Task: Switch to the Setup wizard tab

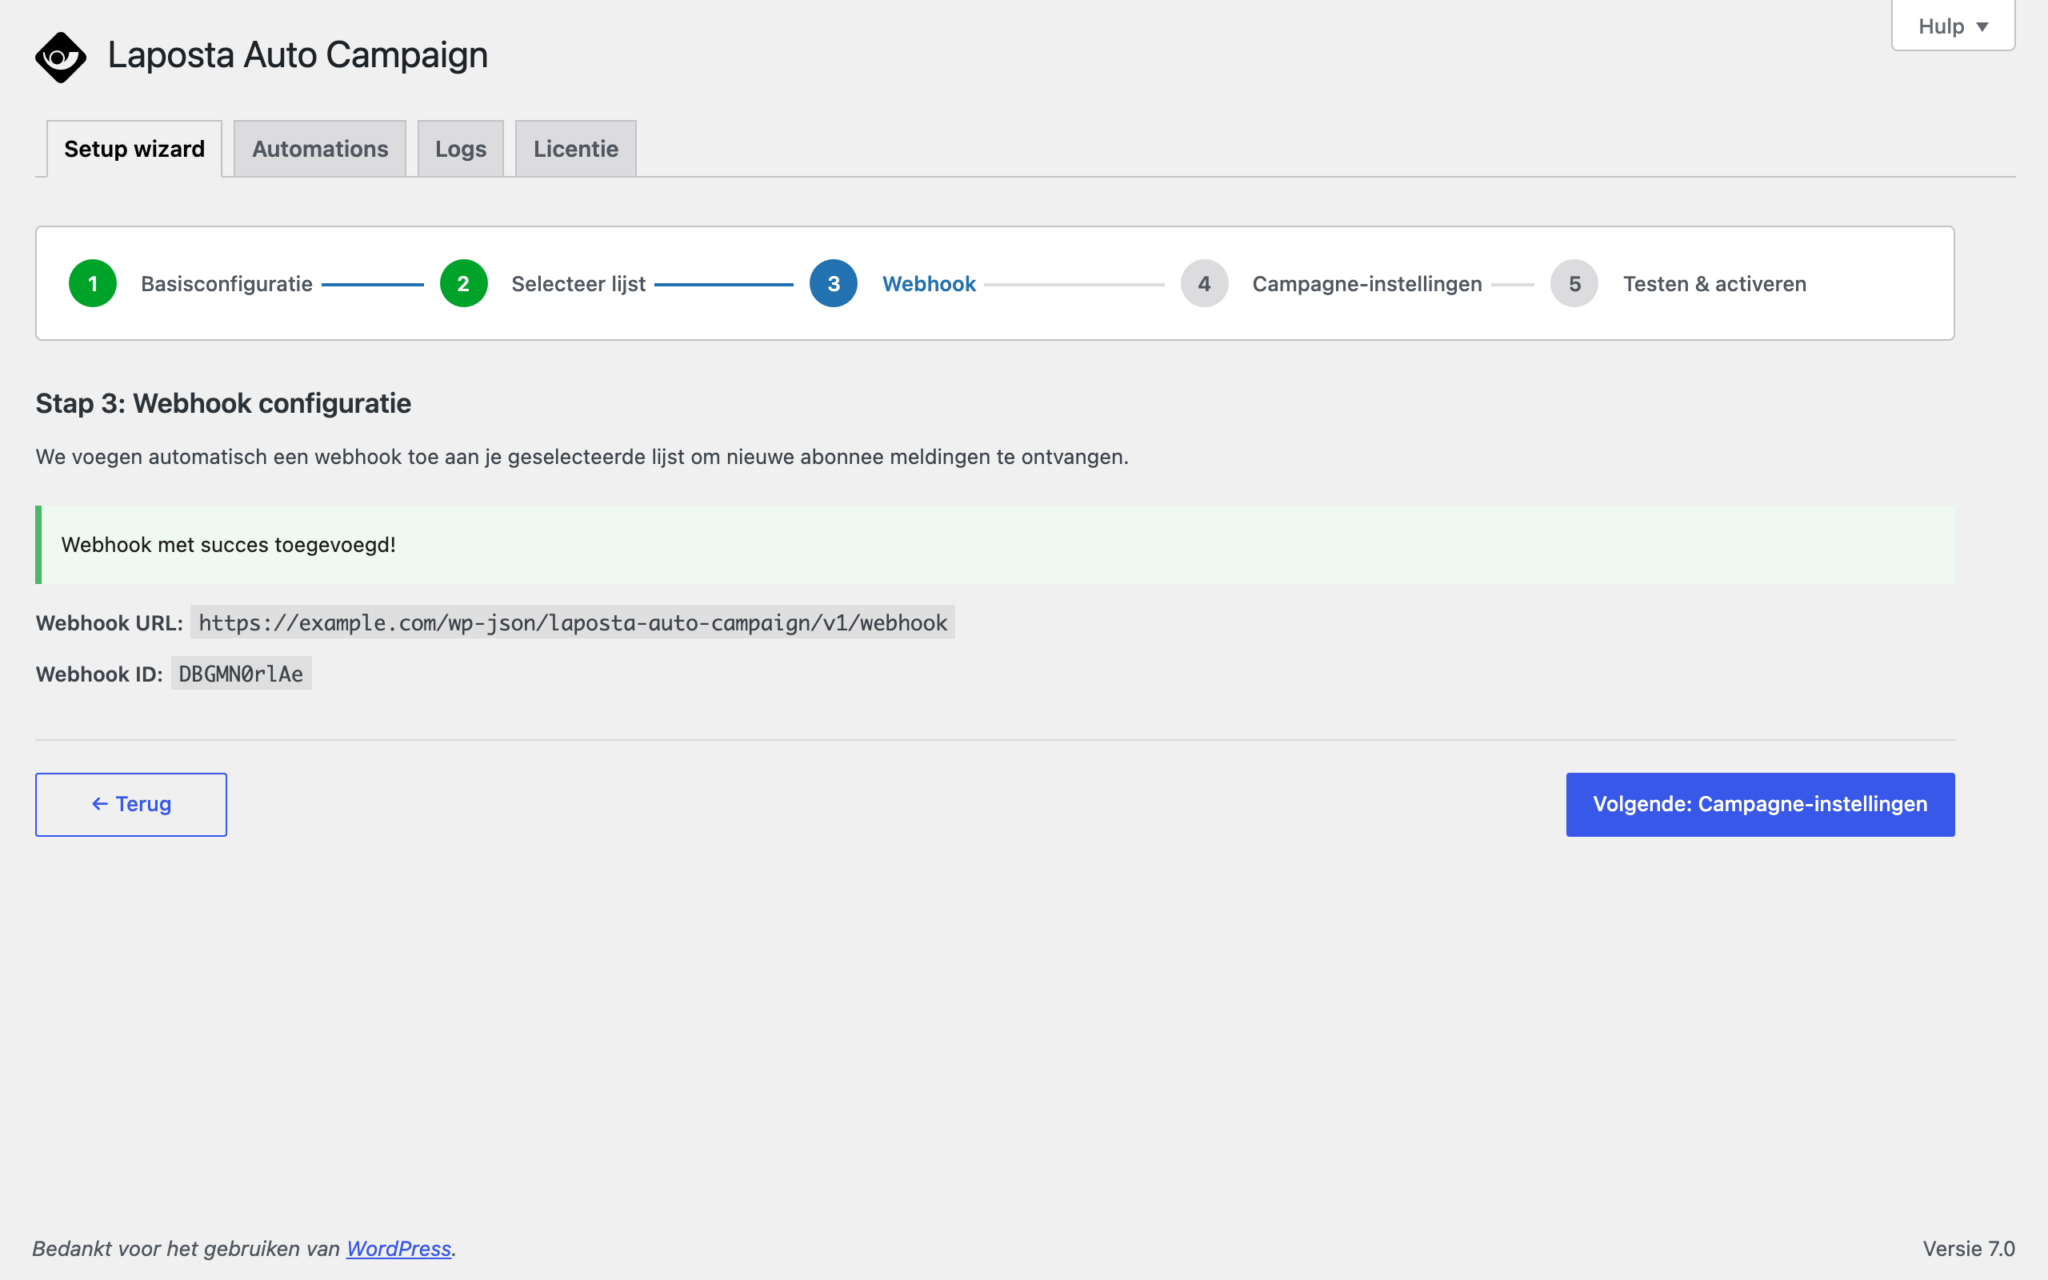Action: 134,149
